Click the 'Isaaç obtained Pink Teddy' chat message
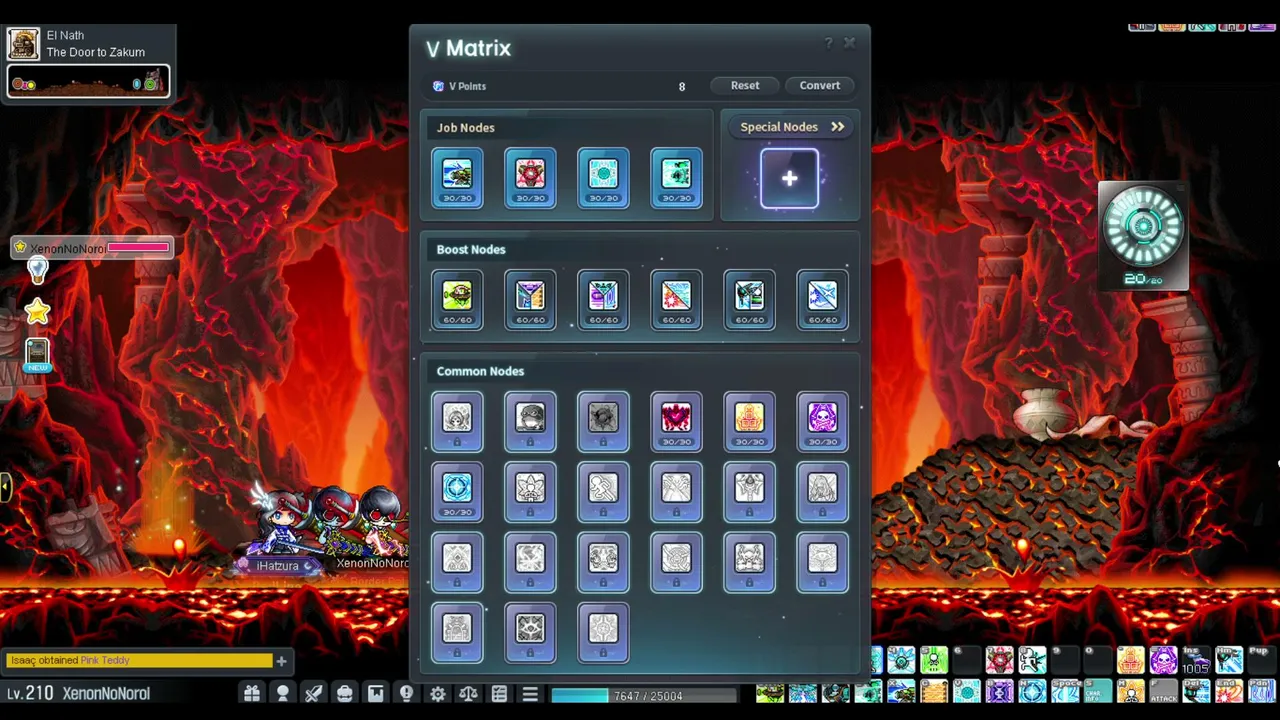 (x=70, y=661)
